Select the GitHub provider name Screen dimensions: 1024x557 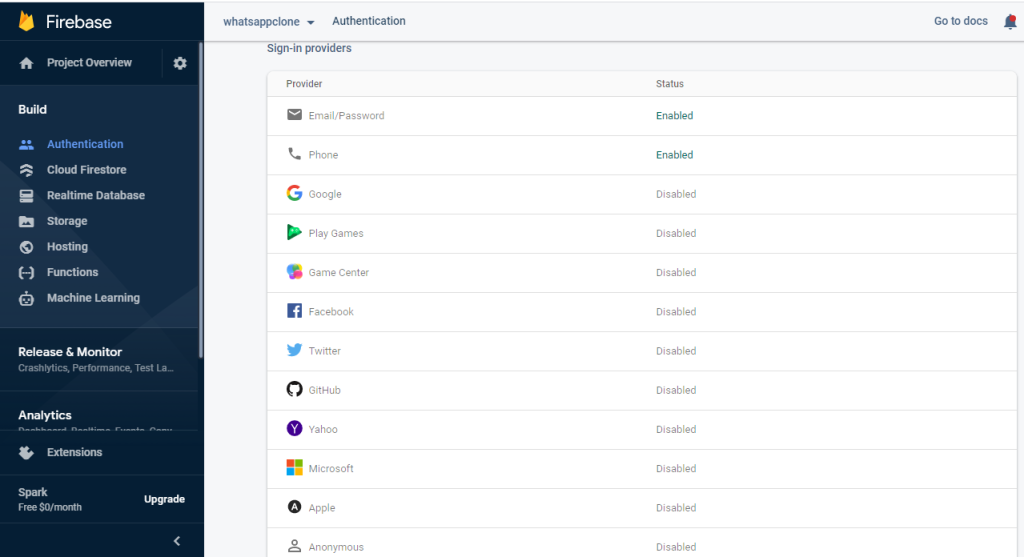[x=325, y=390]
